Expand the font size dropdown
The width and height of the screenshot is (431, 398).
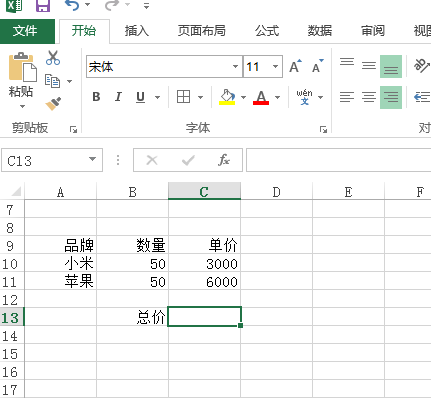(276, 67)
